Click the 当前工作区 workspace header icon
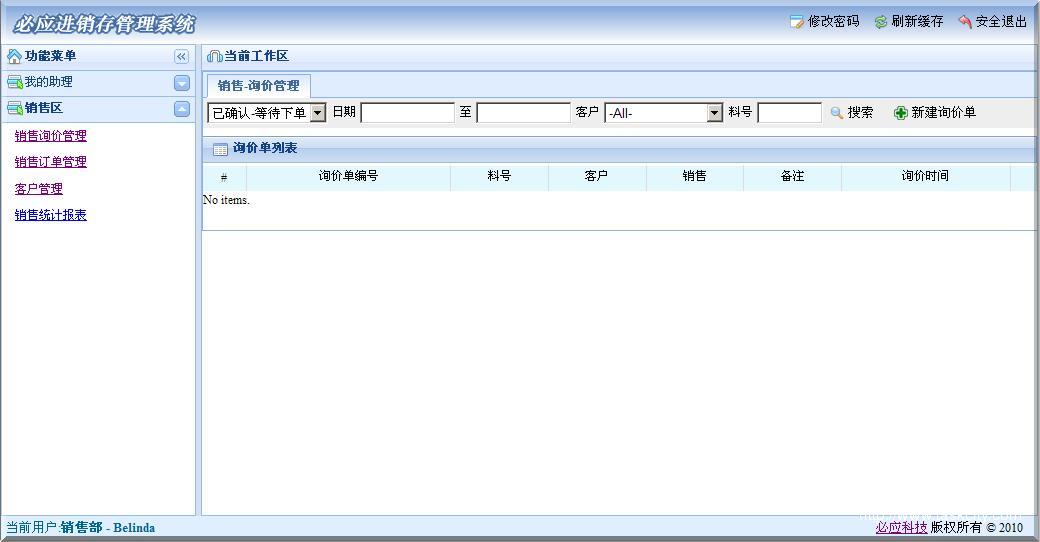The height and width of the screenshot is (542, 1040). pyautogui.click(x=214, y=57)
